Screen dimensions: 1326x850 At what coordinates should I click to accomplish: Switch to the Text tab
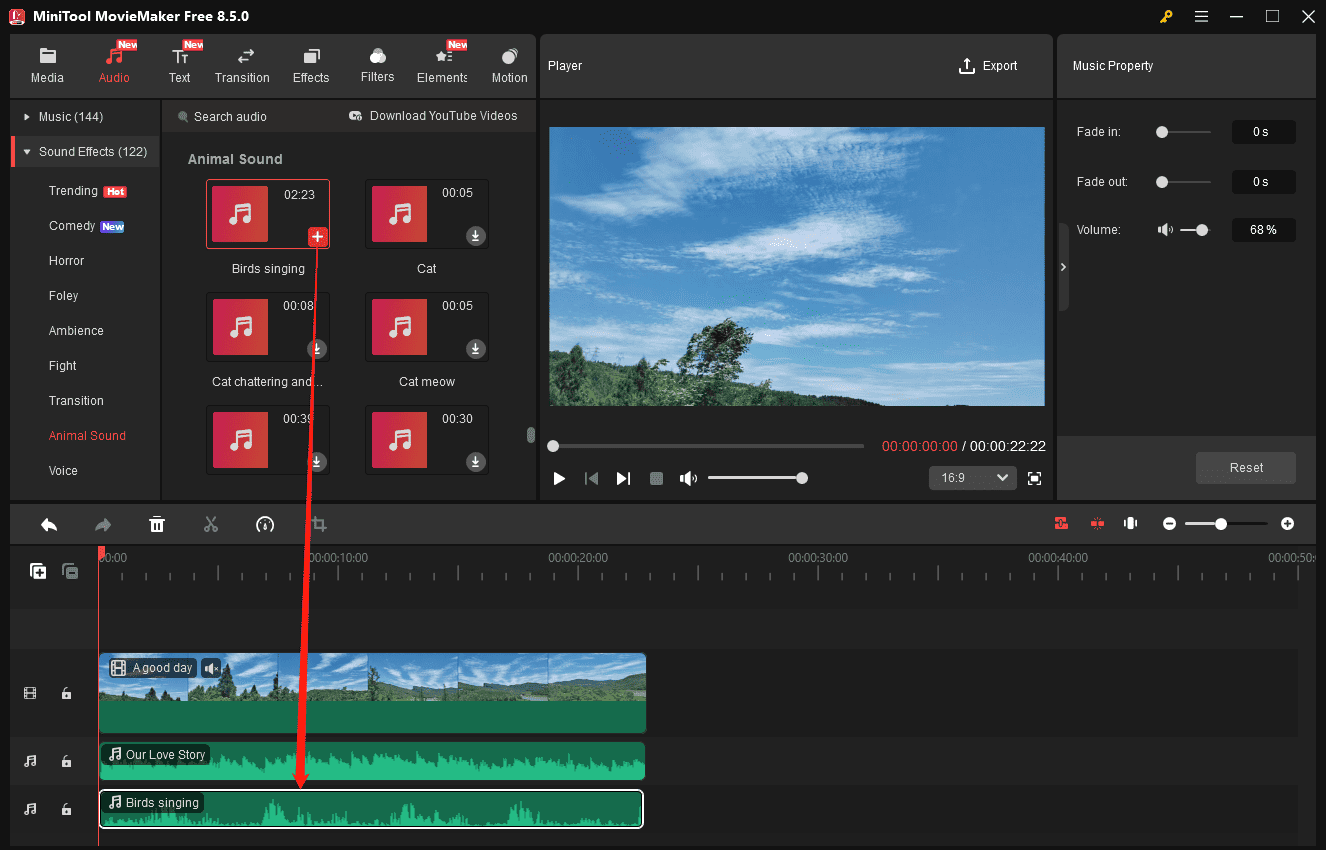click(180, 63)
